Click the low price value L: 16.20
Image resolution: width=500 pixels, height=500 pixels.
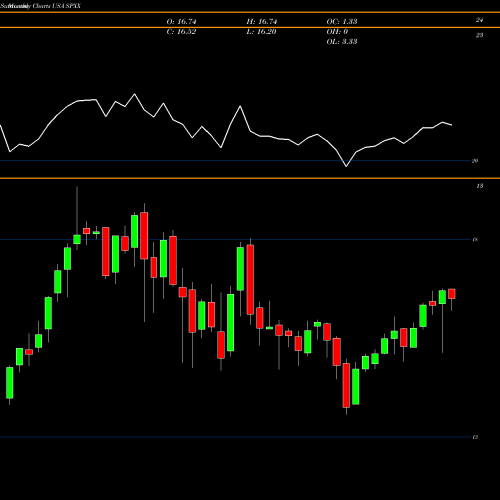pyautogui.click(x=261, y=32)
